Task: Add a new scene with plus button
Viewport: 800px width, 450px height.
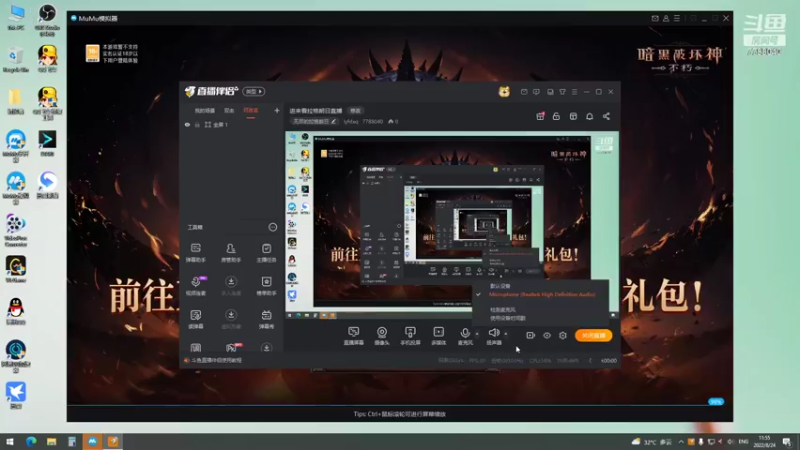Action: click(277, 110)
